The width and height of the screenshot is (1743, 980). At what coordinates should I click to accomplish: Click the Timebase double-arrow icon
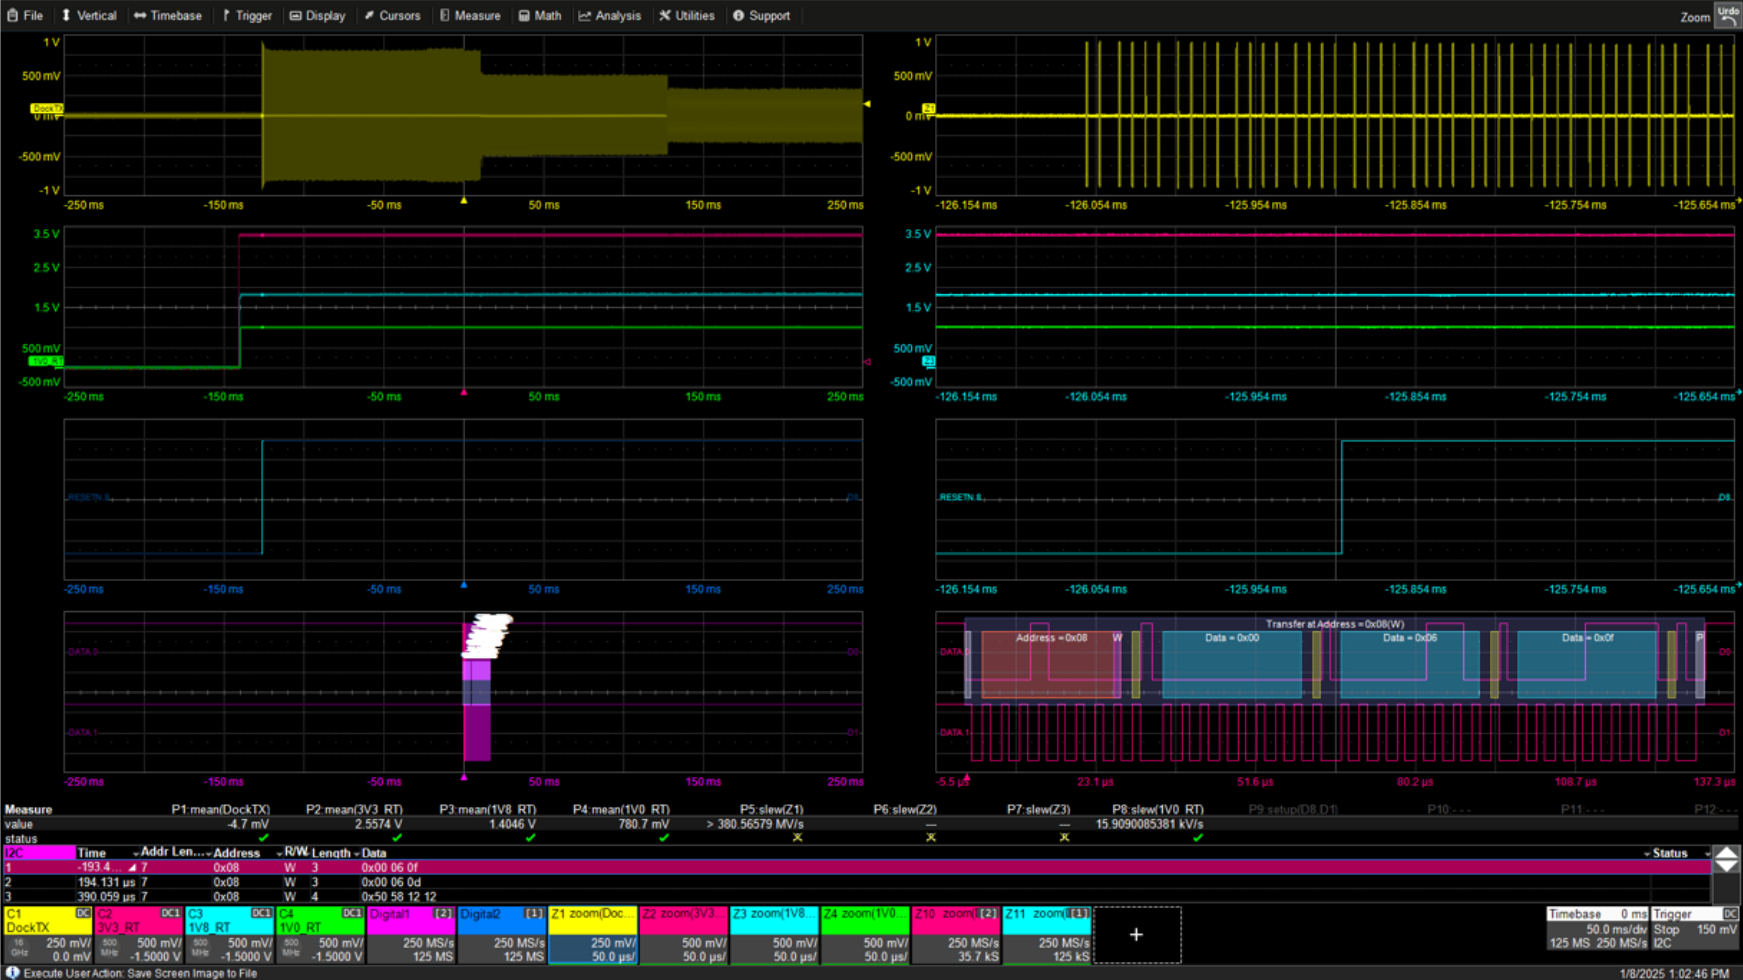[x=140, y=16]
